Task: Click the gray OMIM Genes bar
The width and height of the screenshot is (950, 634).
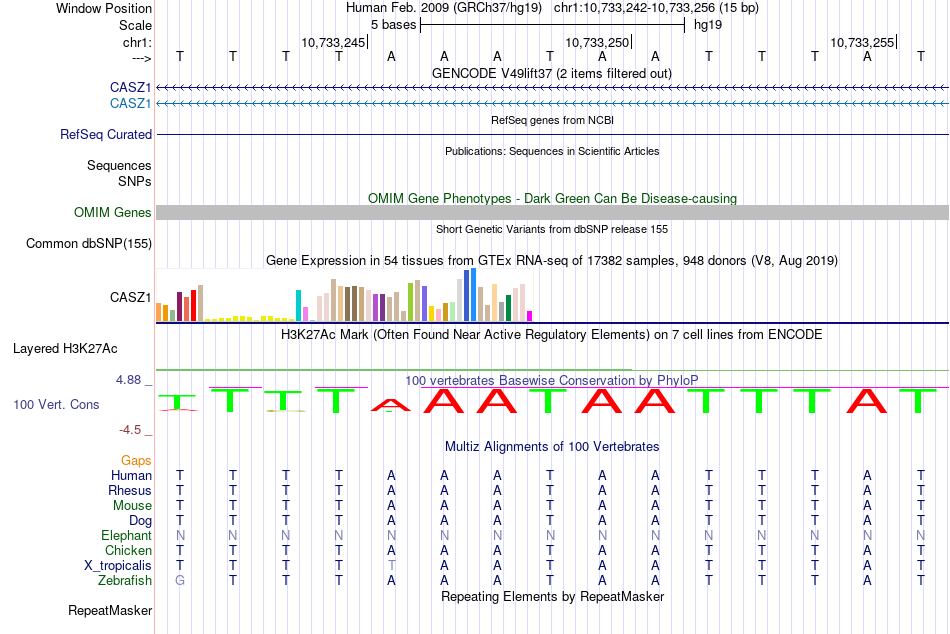Action: point(552,212)
